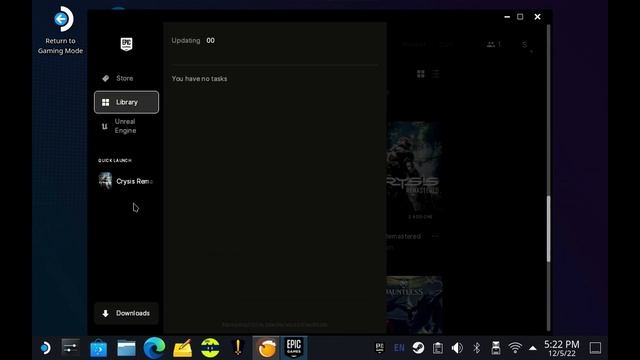Open the Unreal Engine section
Viewport: 640px width, 360px height.
(126, 126)
